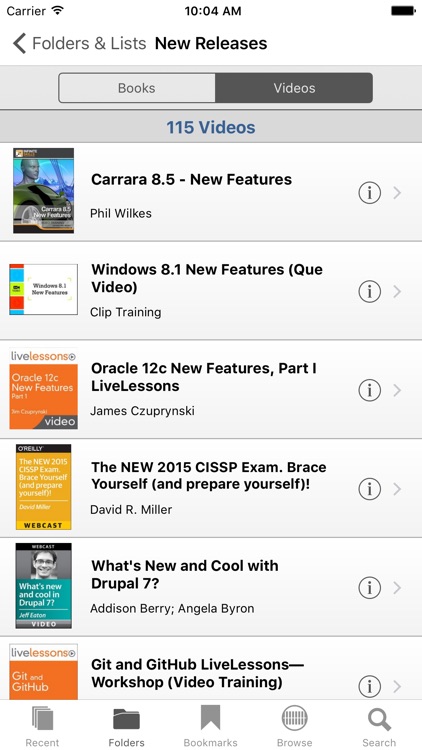Click authors 'Addison Berry; Angela Byron'
Viewport: 422px width, 750px height.
coord(172,608)
